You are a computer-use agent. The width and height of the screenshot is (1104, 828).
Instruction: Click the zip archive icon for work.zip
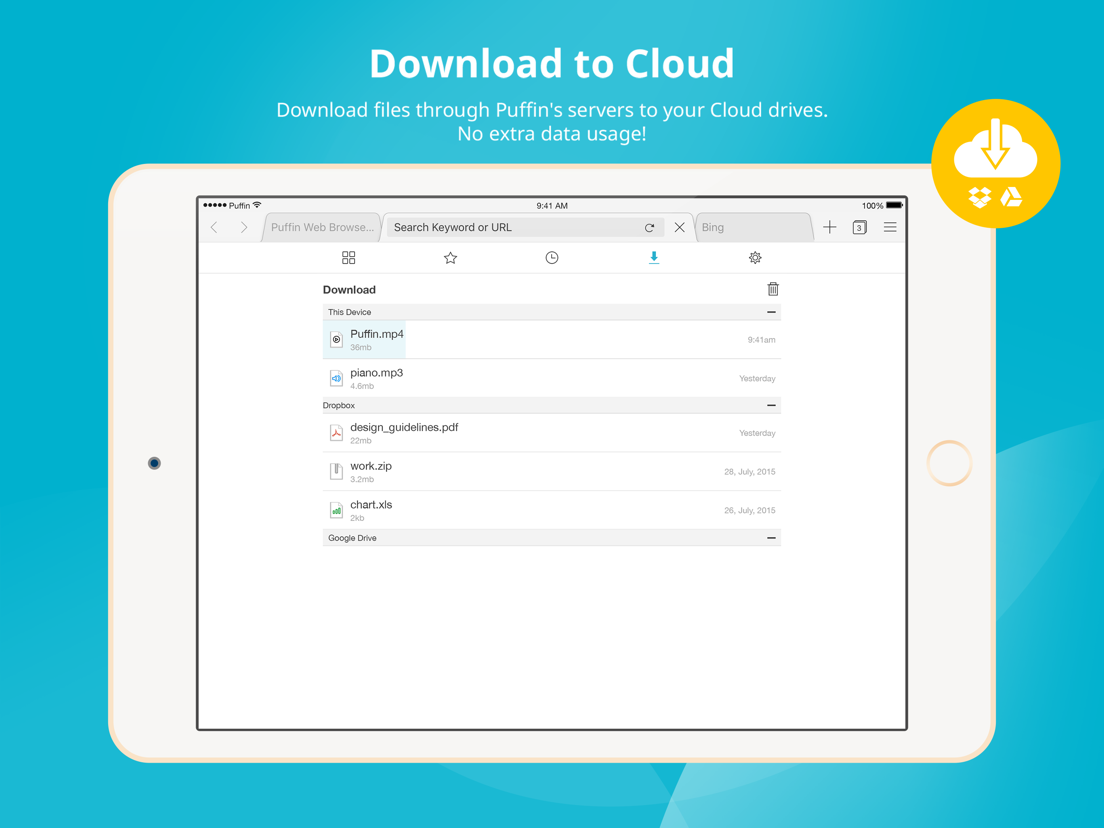(x=337, y=472)
